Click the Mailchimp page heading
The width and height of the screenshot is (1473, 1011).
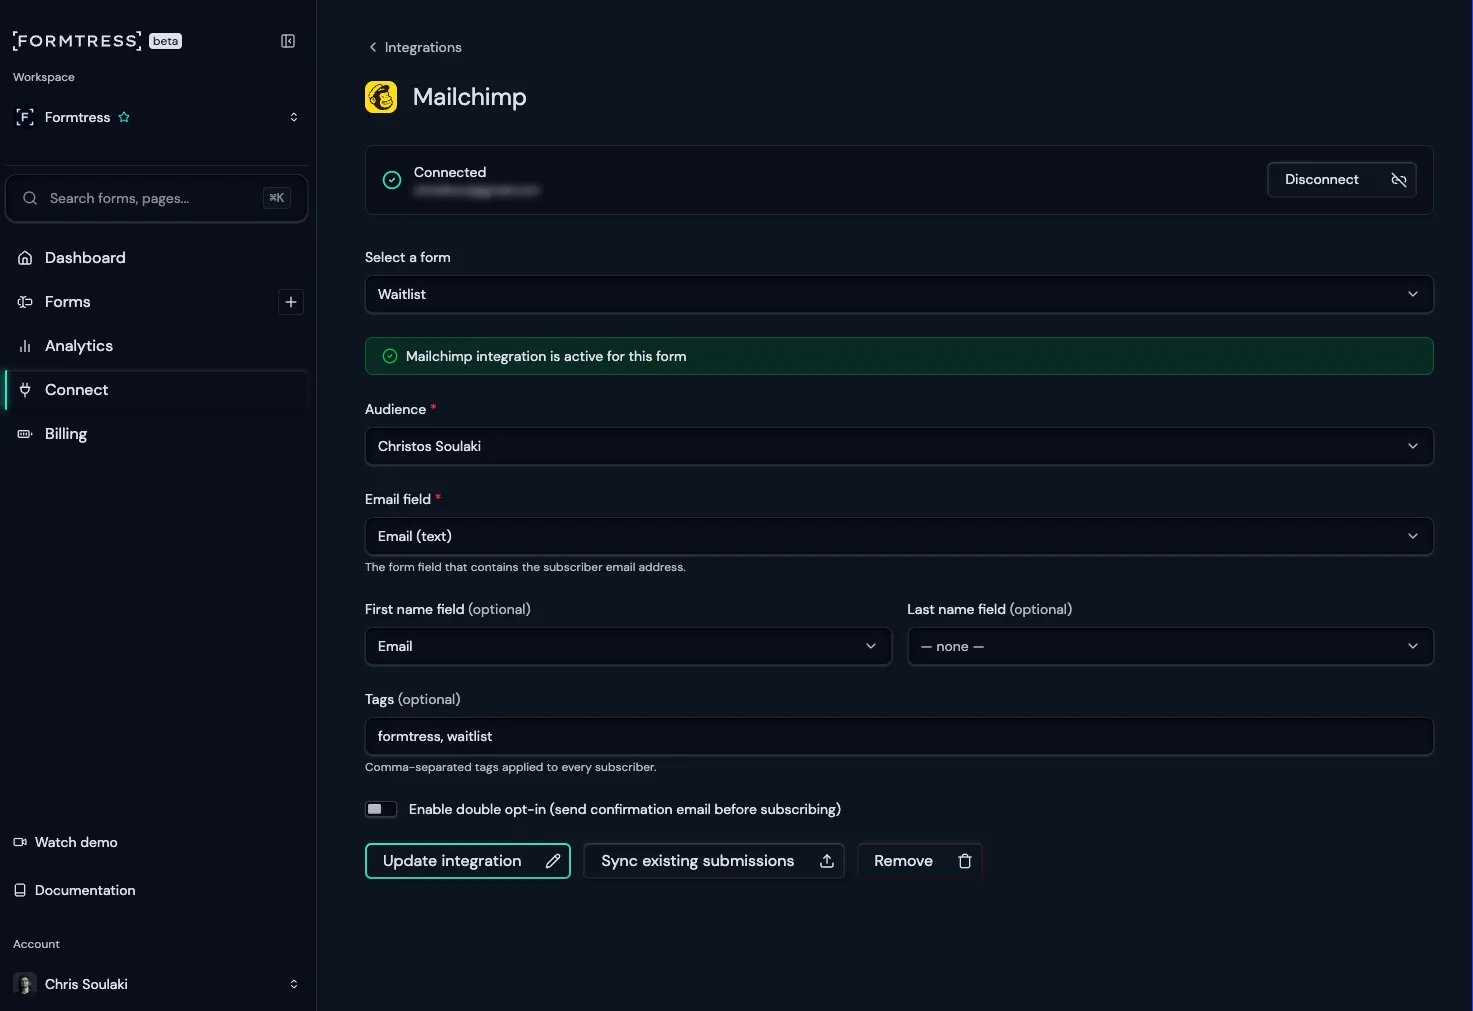pyautogui.click(x=469, y=97)
